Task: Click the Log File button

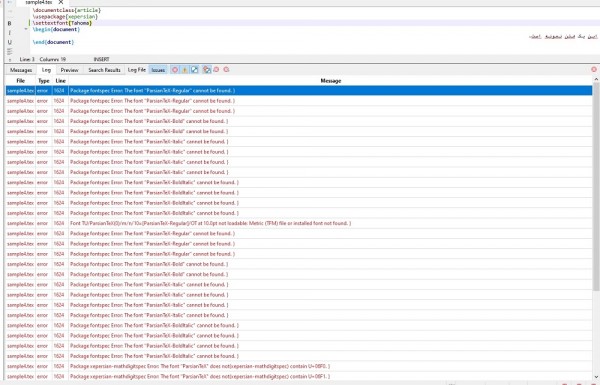Action: click(137, 70)
